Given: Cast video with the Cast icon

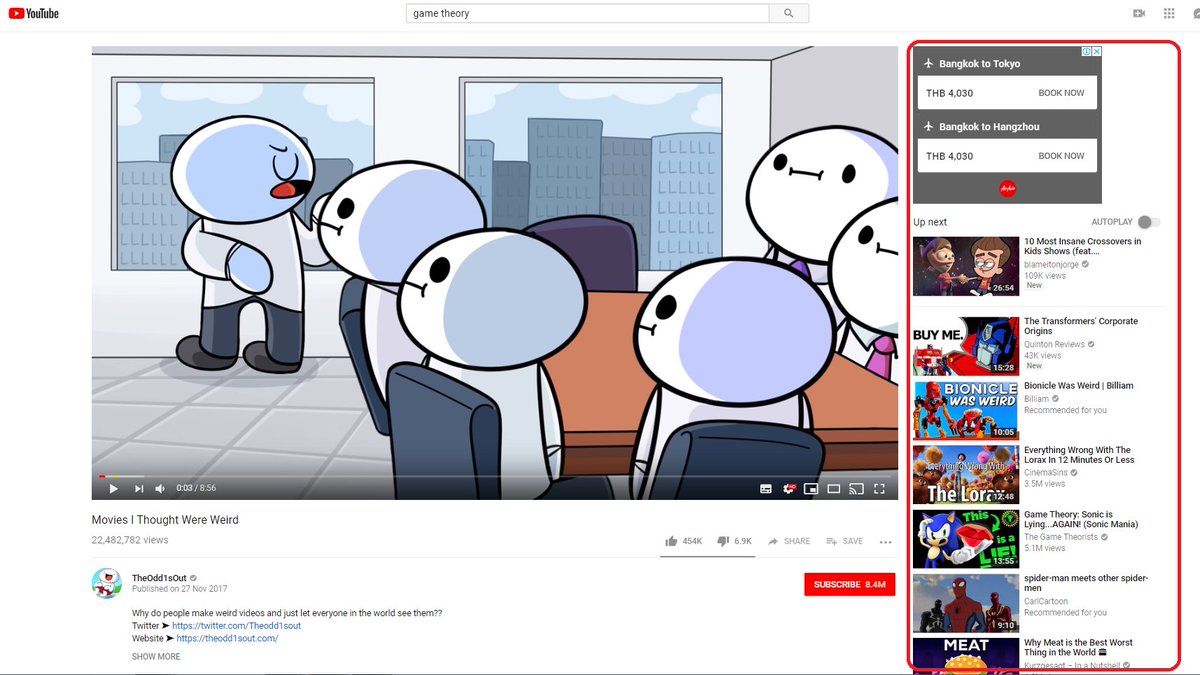Looking at the screenshot, I should pos(856,489).
